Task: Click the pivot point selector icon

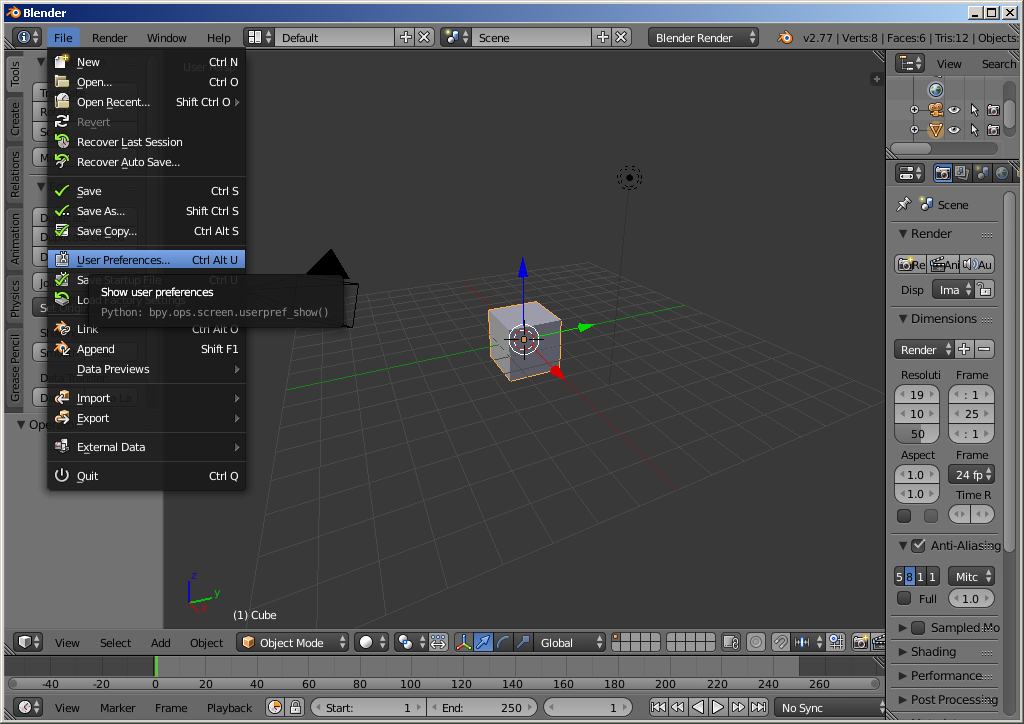Action: [x=411, y=642]
